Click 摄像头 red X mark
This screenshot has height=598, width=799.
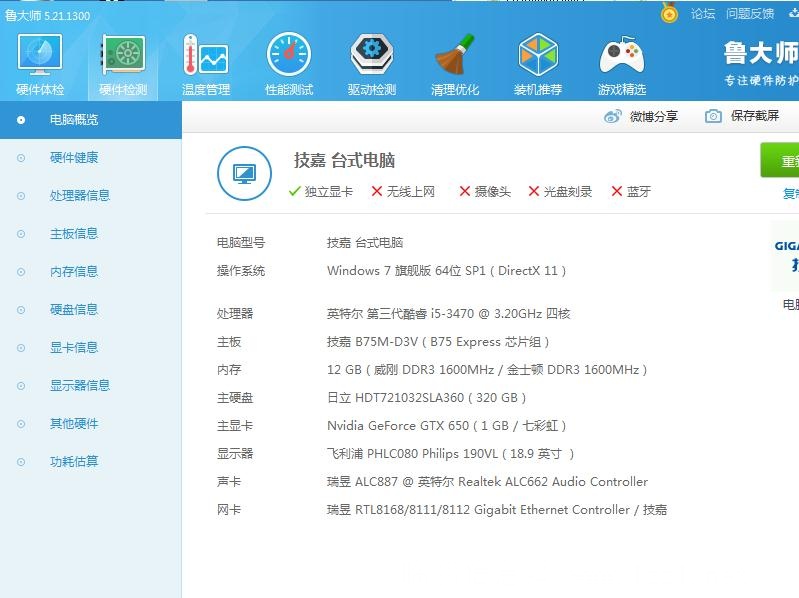point(464,192)
